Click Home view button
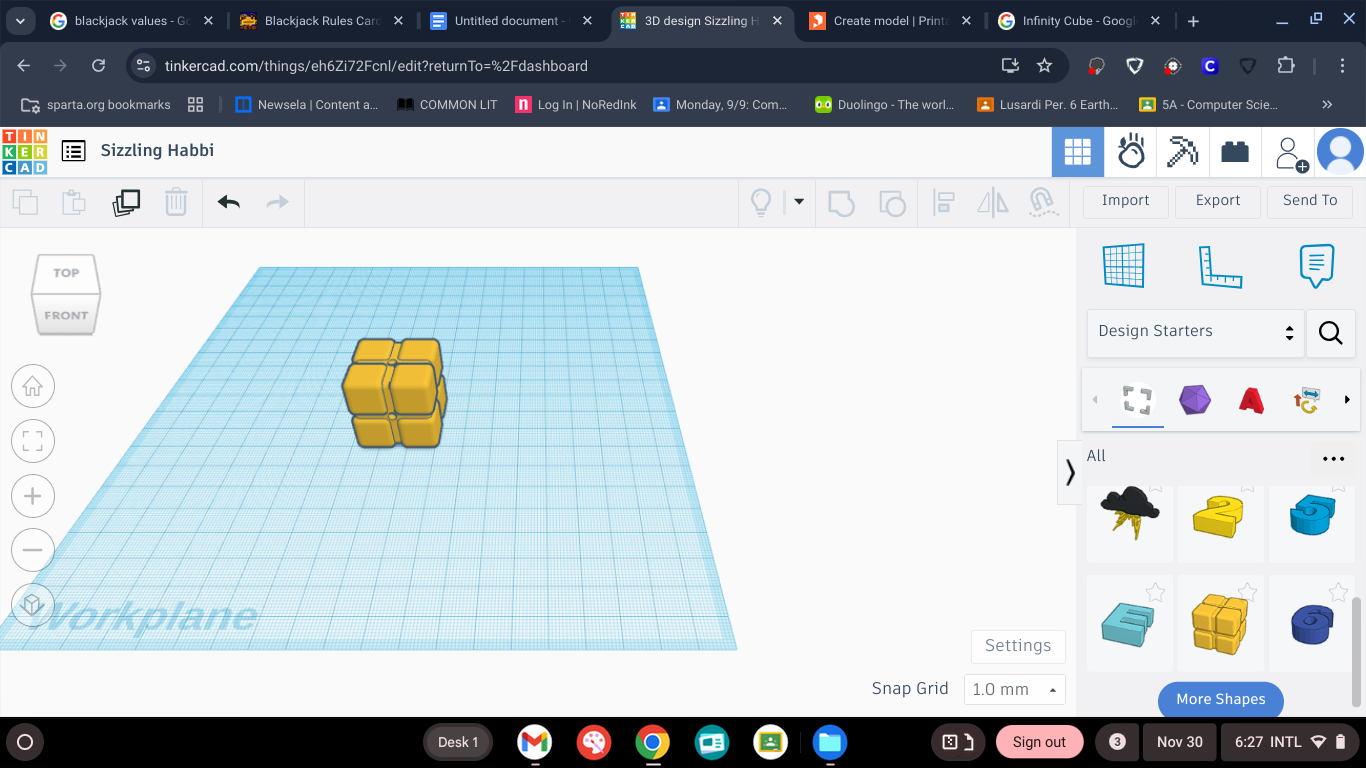The width and height of the screenshot is (1366, 768). point(33,386)
